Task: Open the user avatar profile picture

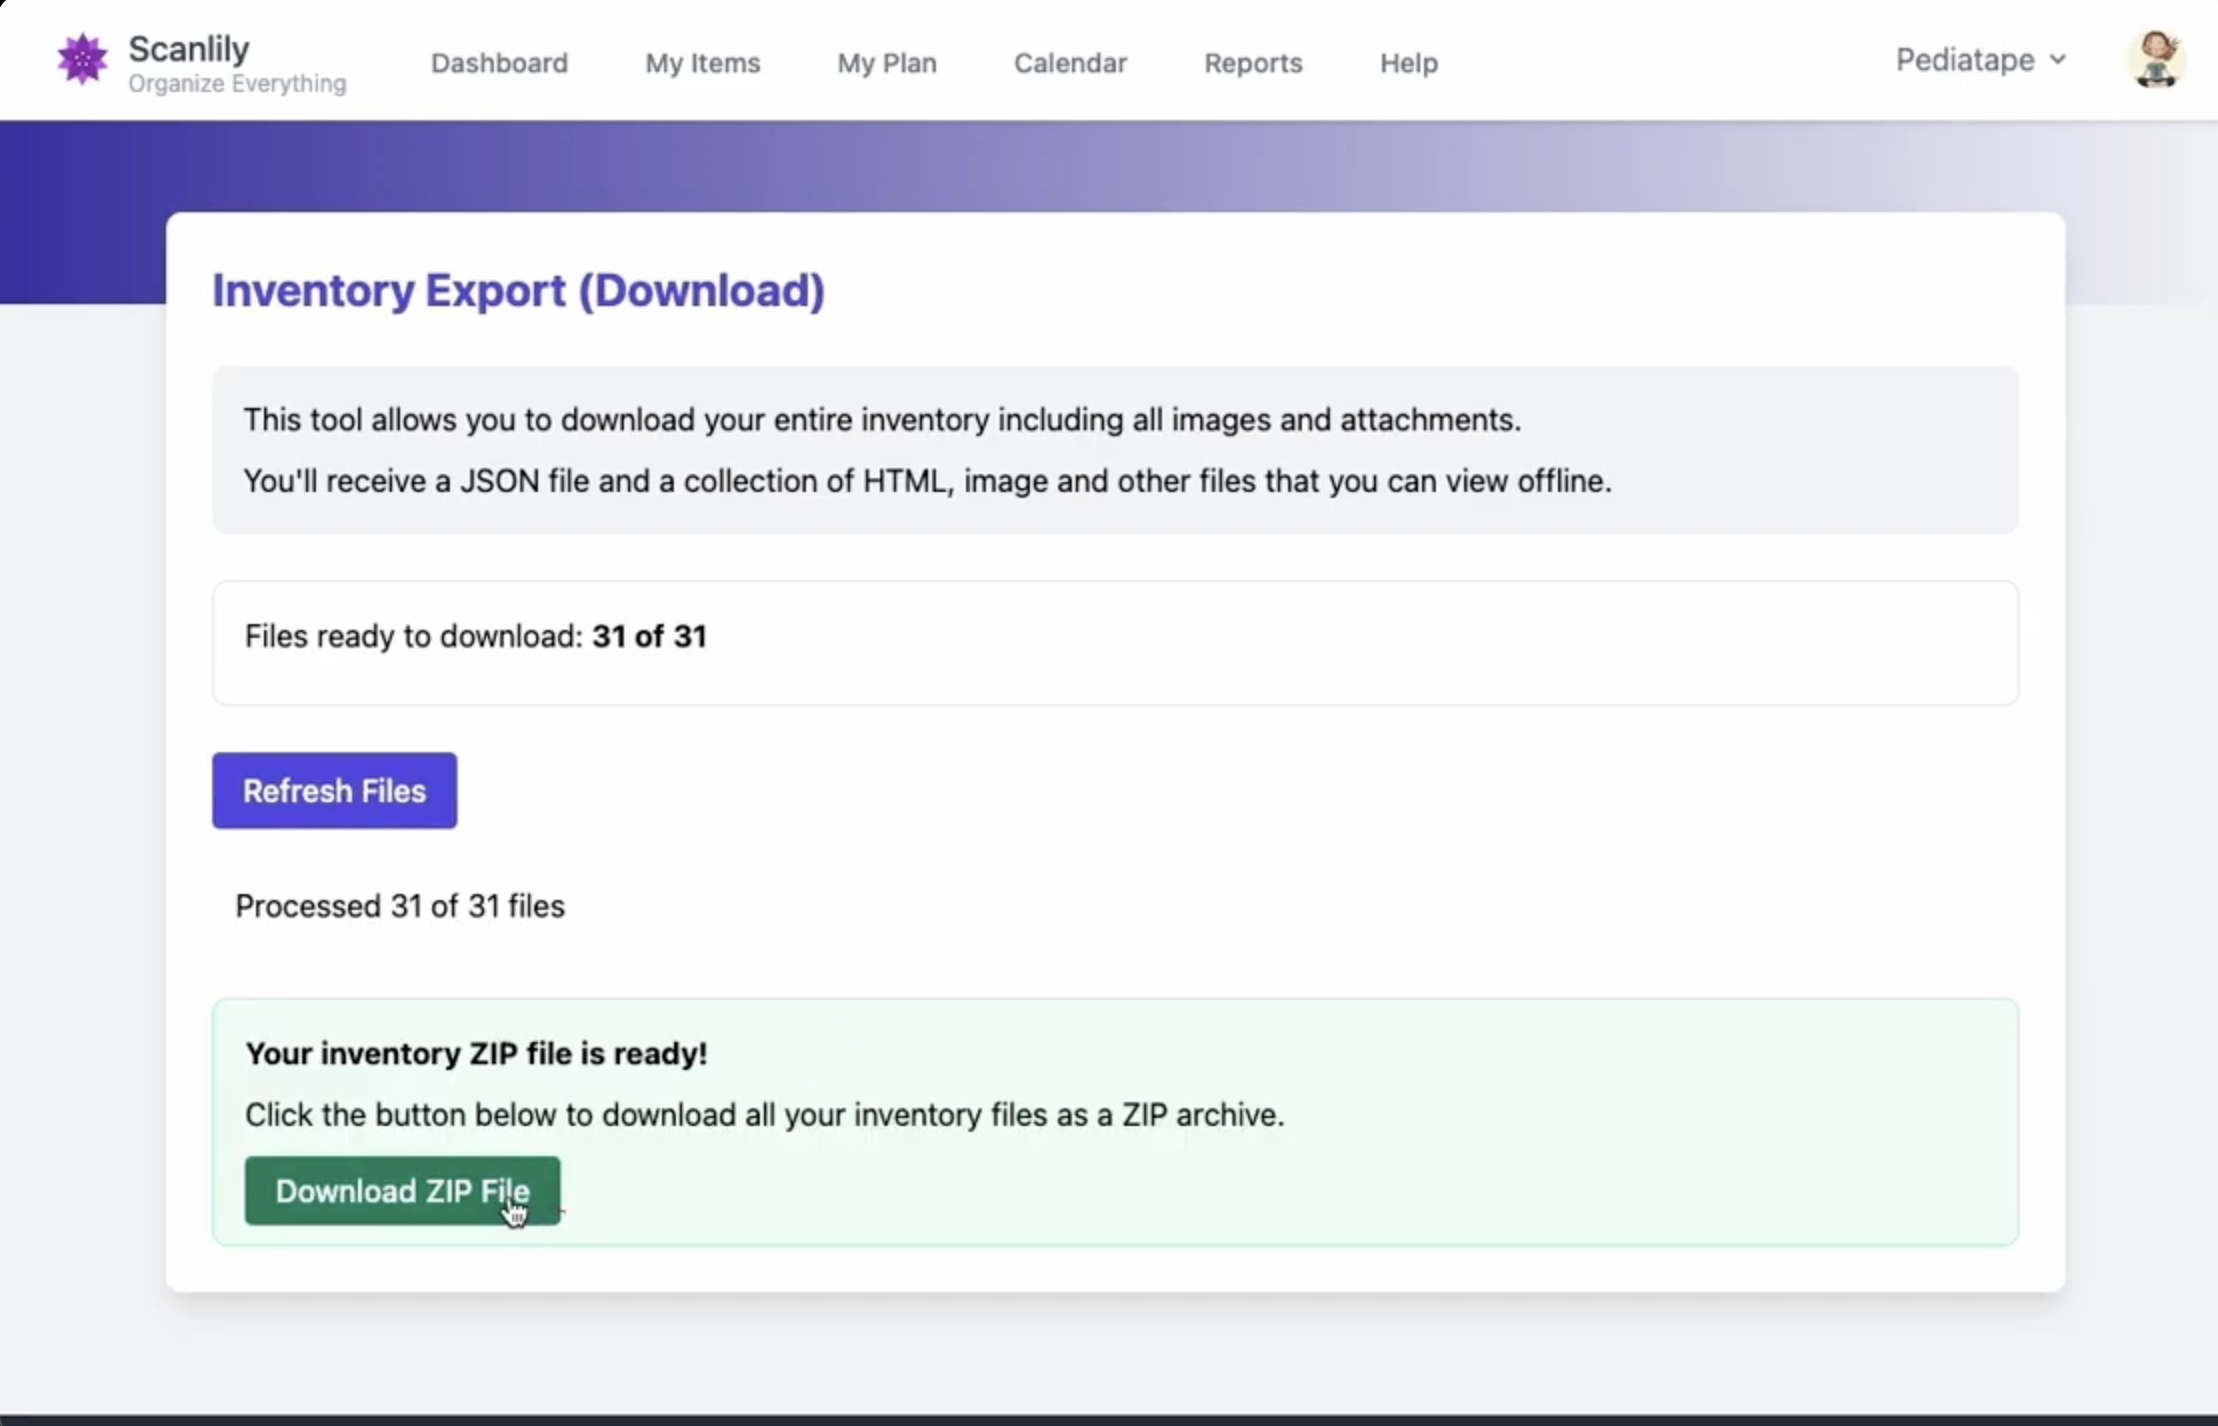Action: (2155, 59)
